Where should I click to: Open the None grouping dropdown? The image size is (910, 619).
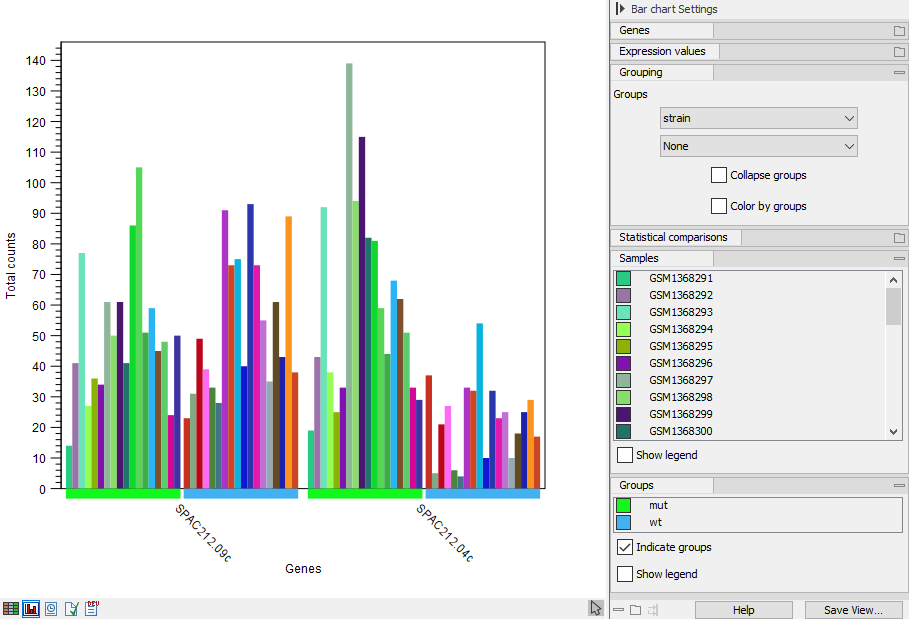coord(758,146)
